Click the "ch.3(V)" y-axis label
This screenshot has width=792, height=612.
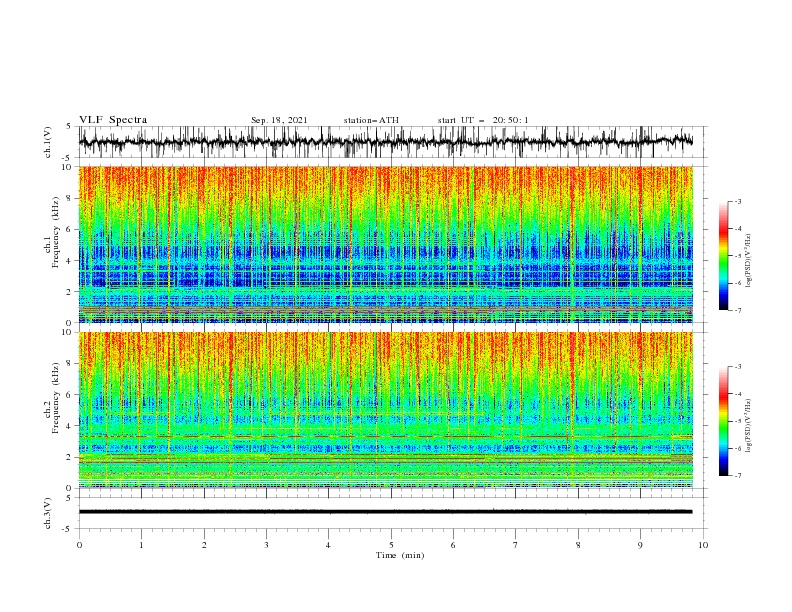click(48, 513)
